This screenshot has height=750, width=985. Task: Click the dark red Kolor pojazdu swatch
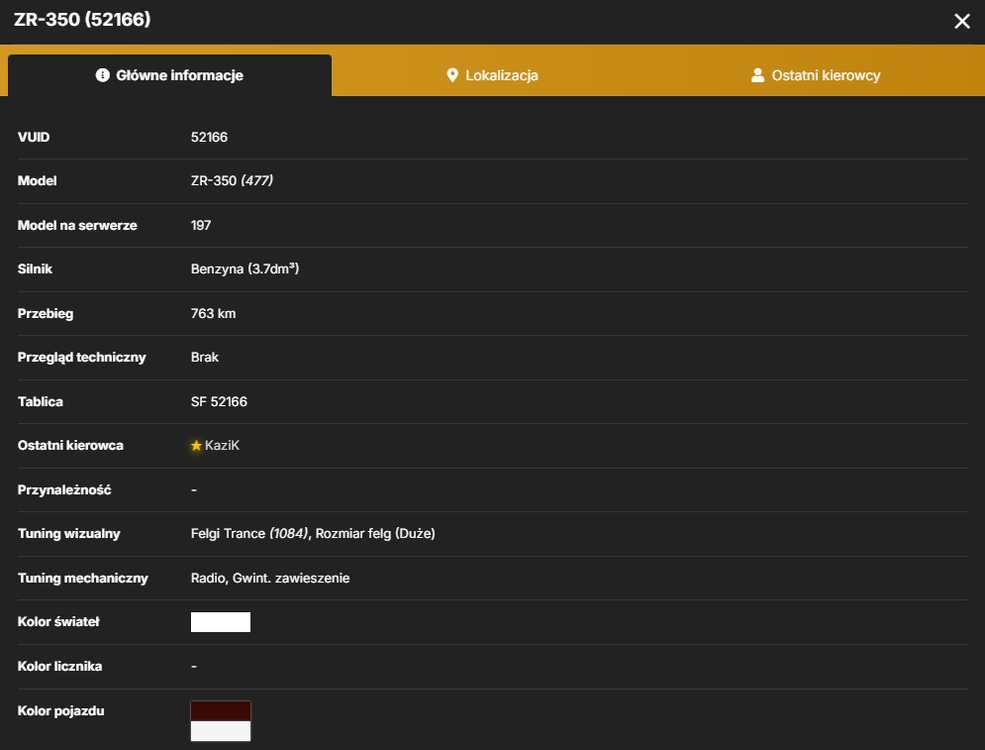[x=220, y=711]
